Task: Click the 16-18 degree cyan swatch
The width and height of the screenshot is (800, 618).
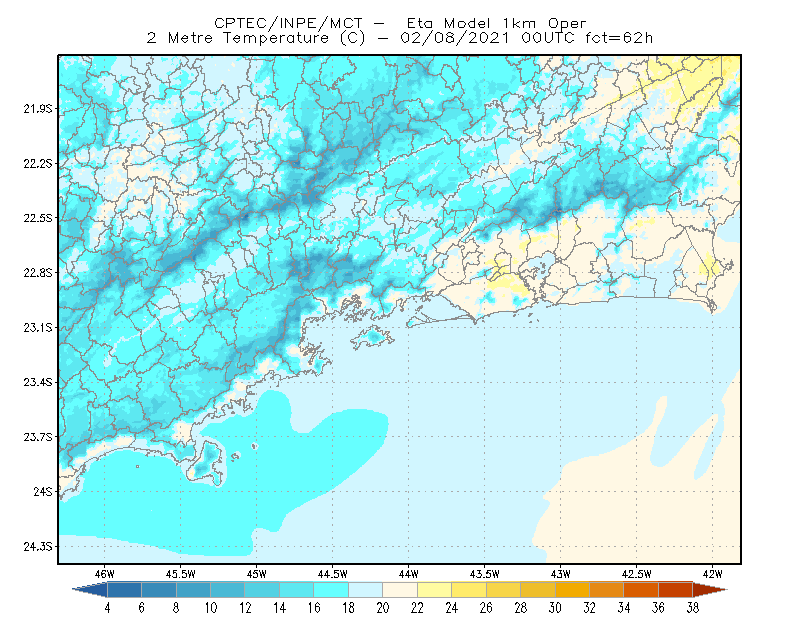Action: (x=331, y=590)
